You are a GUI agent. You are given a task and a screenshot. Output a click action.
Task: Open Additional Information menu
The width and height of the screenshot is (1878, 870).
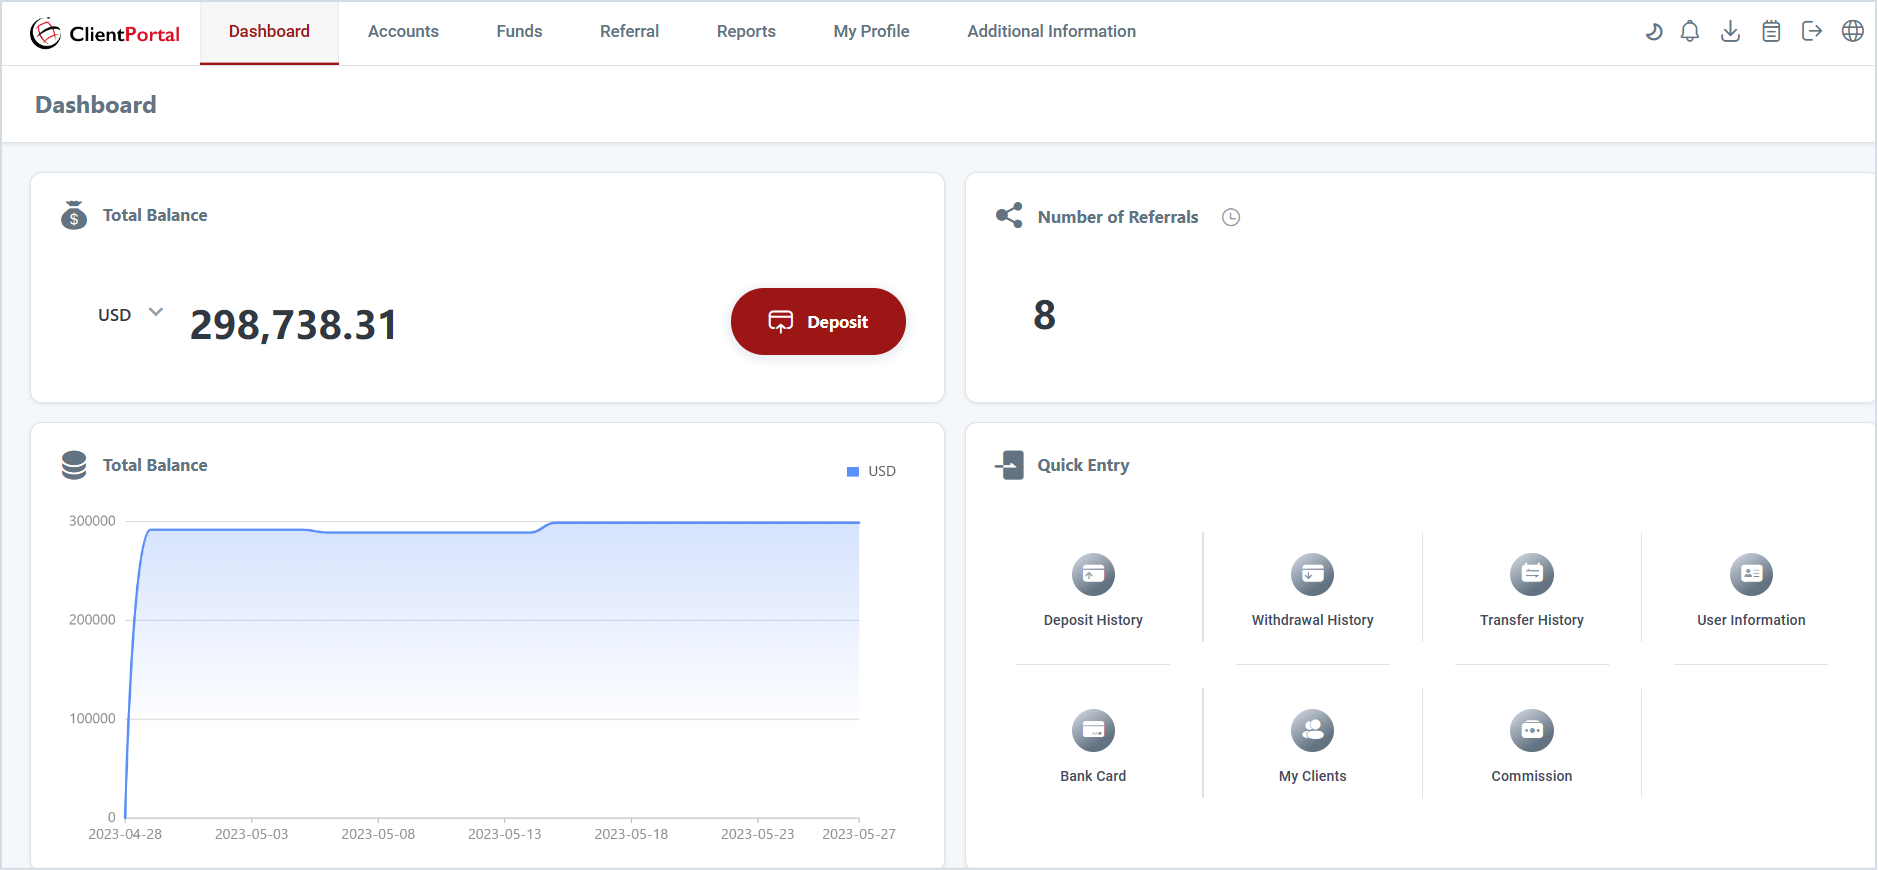click(1051, 32)
